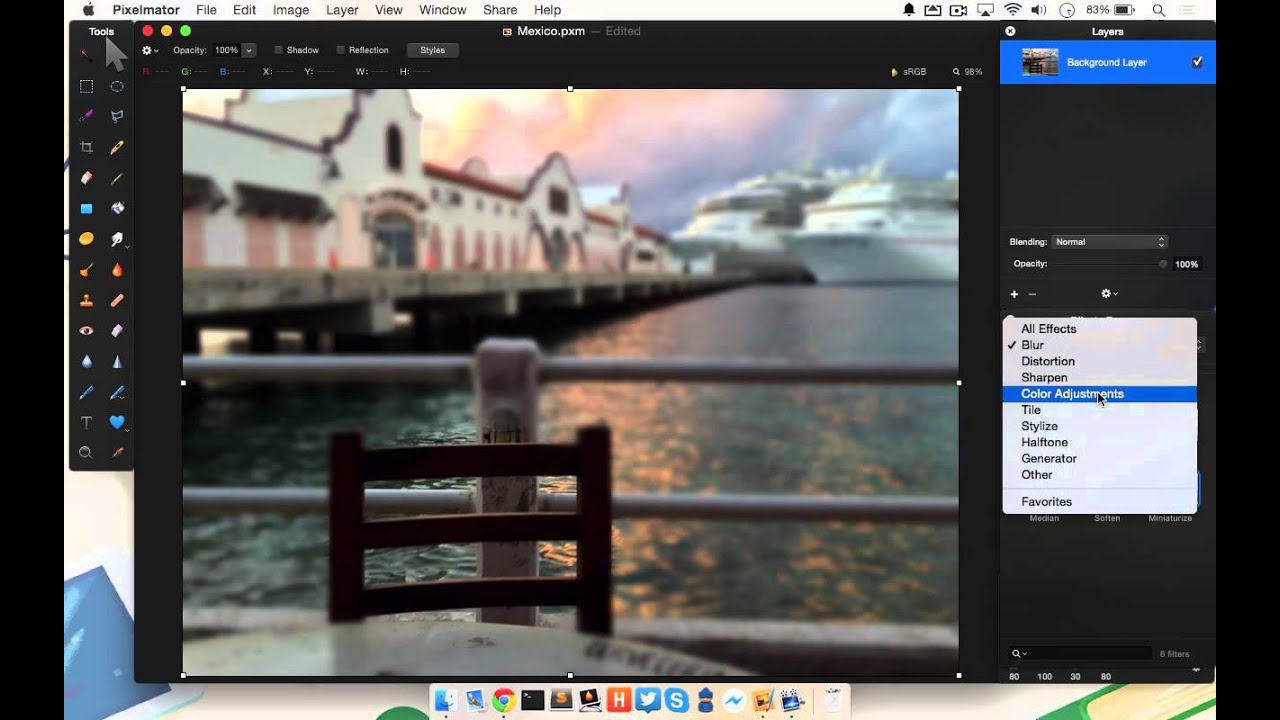Click remove layer minus icon
The width and height of the screenshot is (1280, 720).
tap(1032, 294)
